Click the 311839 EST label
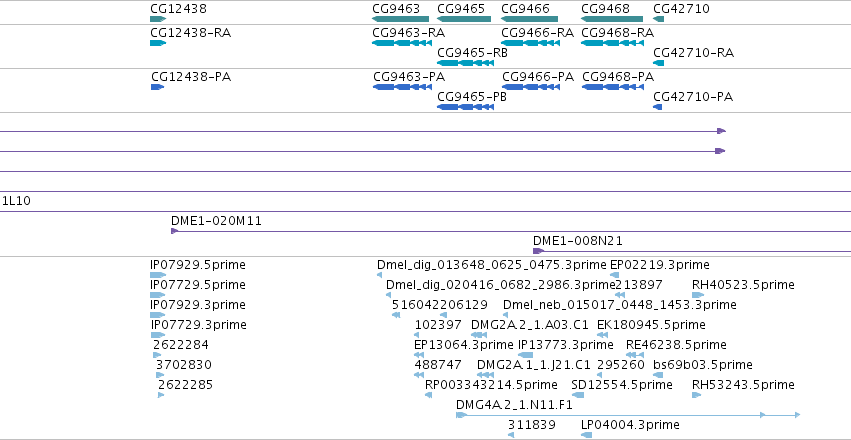851x440 pixels. click(x=532, y=424)
